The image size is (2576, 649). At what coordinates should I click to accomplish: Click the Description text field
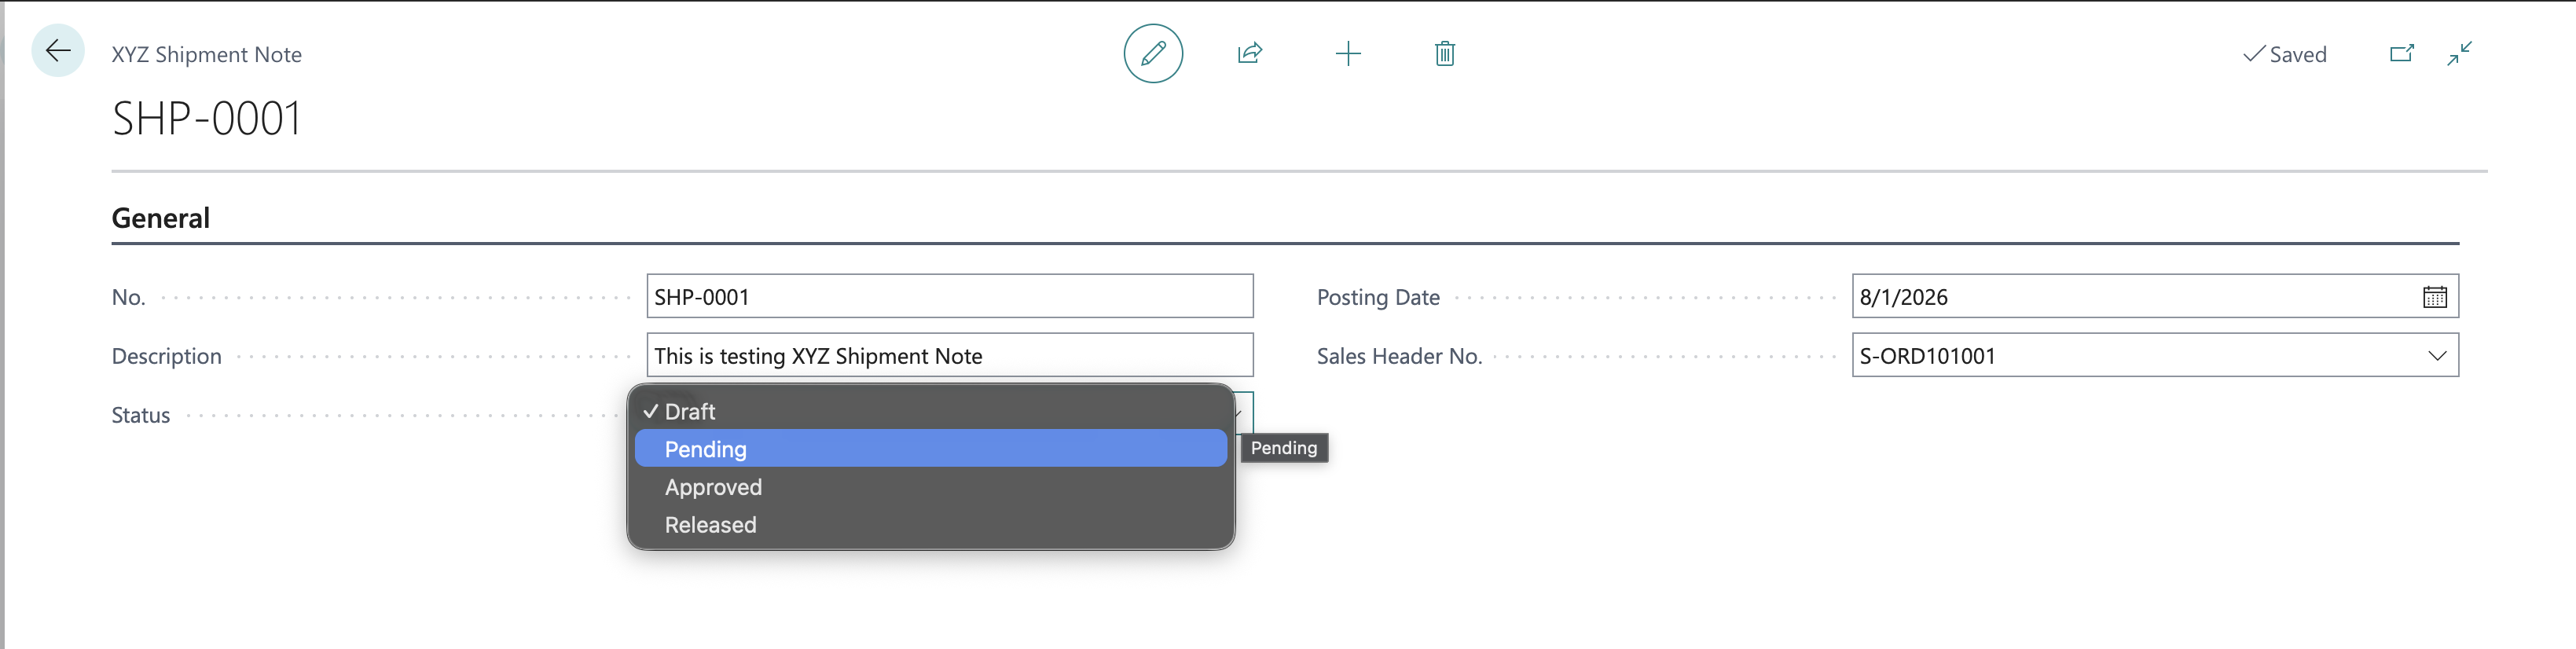pyautogui.click(x=949, y=356)
